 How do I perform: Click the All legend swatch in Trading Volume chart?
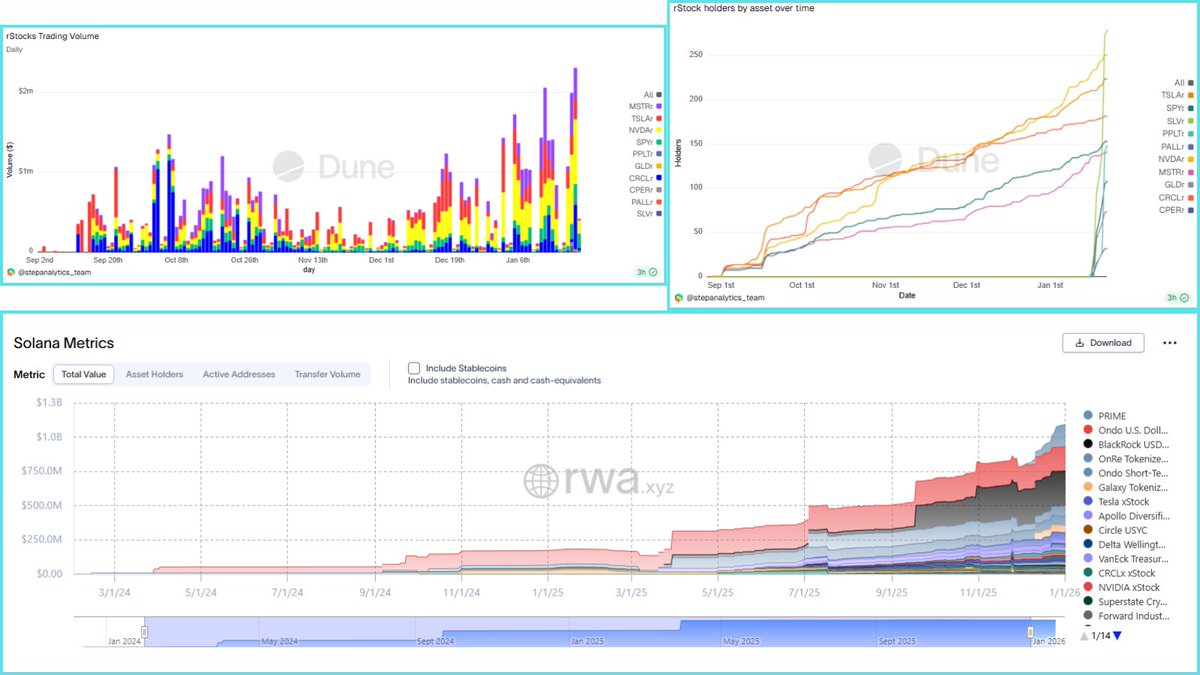[x=659, y=95]
